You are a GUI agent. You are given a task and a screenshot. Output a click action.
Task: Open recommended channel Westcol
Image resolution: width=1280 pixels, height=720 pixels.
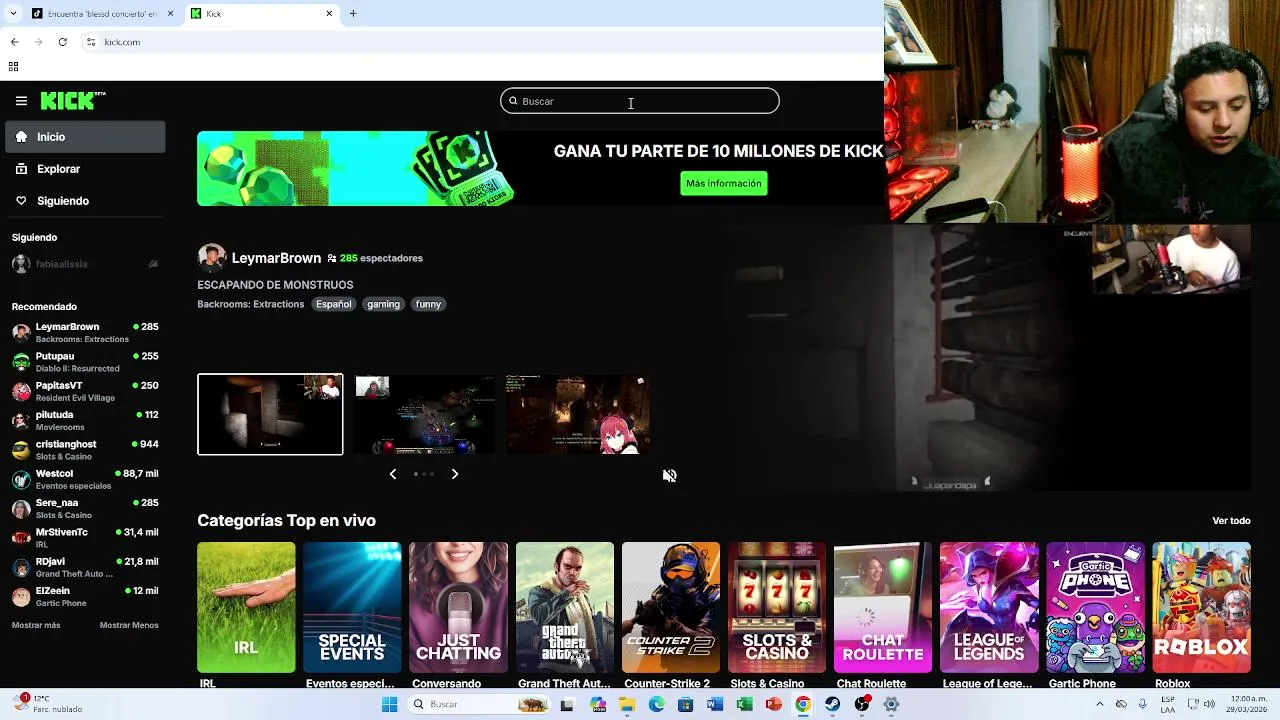(85, 479)
